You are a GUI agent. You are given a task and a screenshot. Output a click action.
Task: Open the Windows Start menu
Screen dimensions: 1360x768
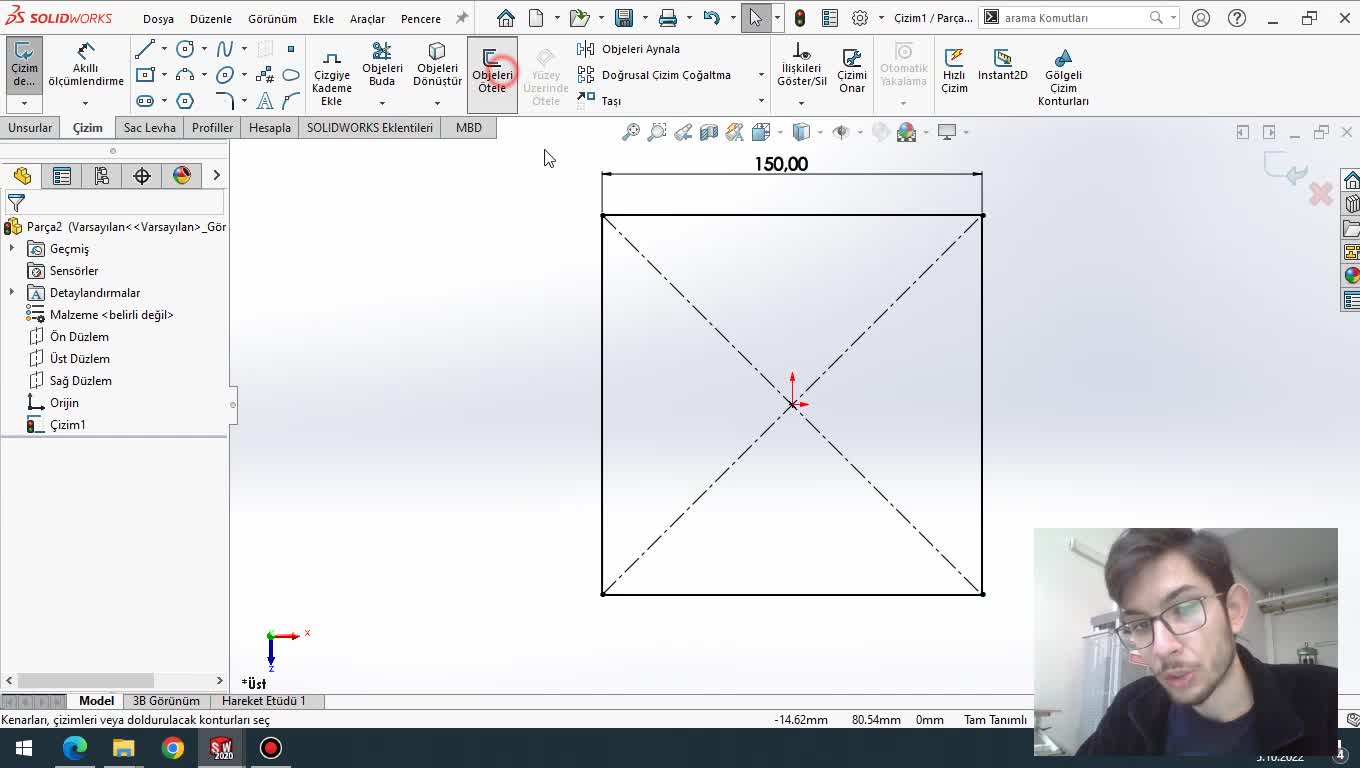(x=24, y=748)
